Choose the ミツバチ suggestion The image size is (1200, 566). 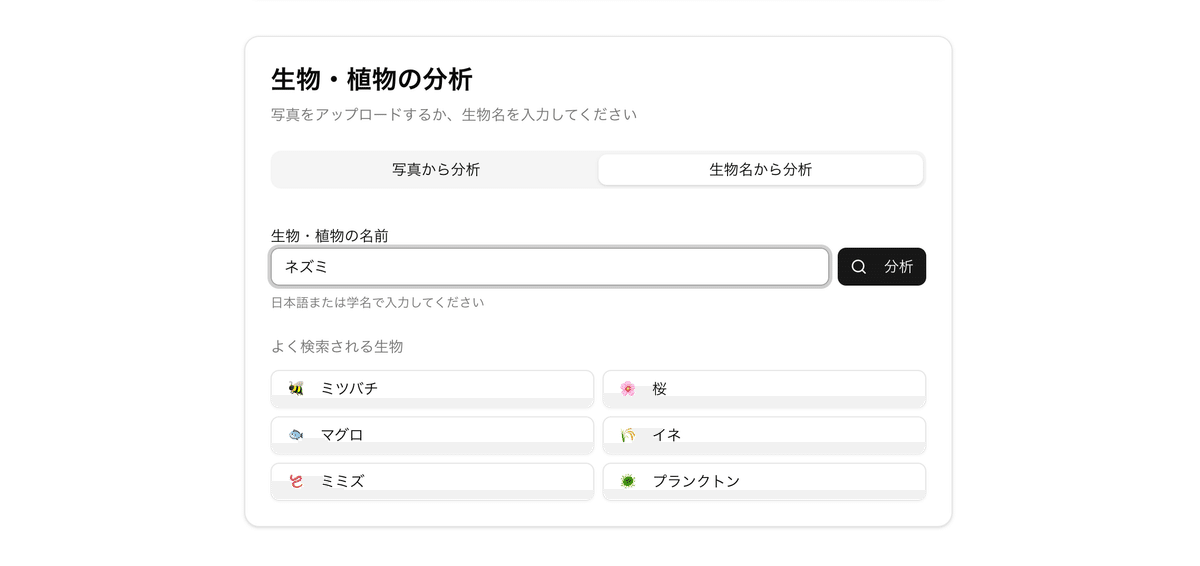click(x=432, y=388)
